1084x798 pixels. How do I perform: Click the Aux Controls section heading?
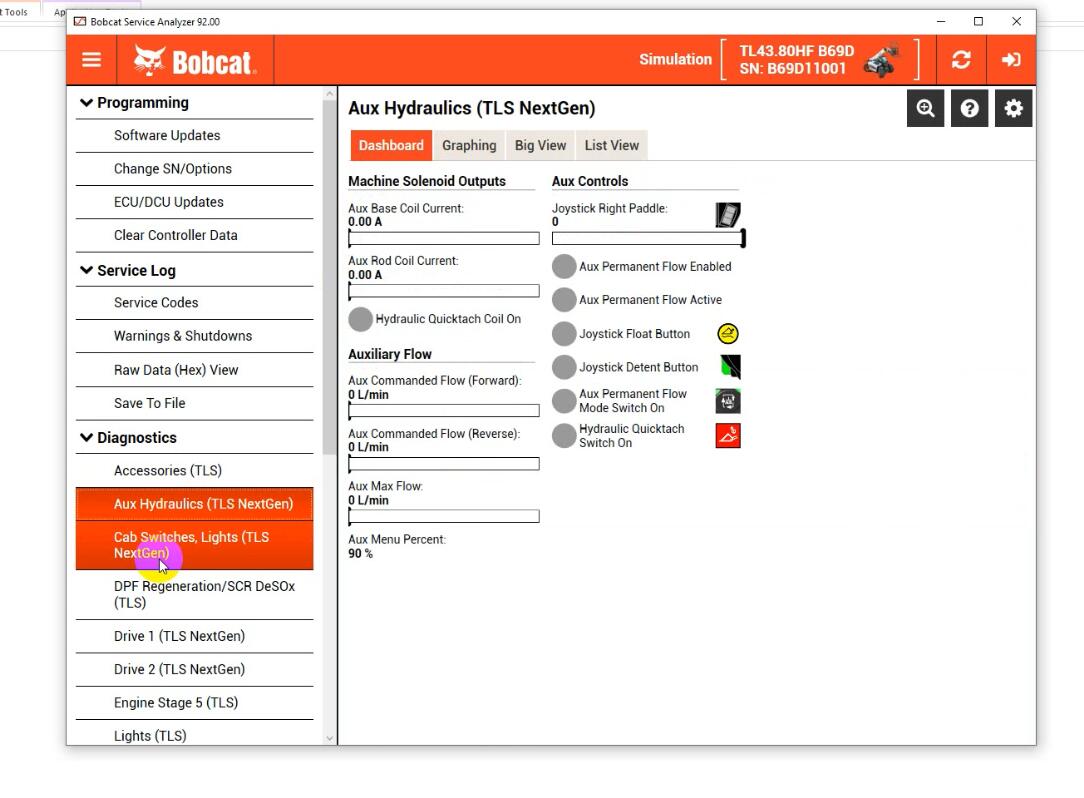590,181
